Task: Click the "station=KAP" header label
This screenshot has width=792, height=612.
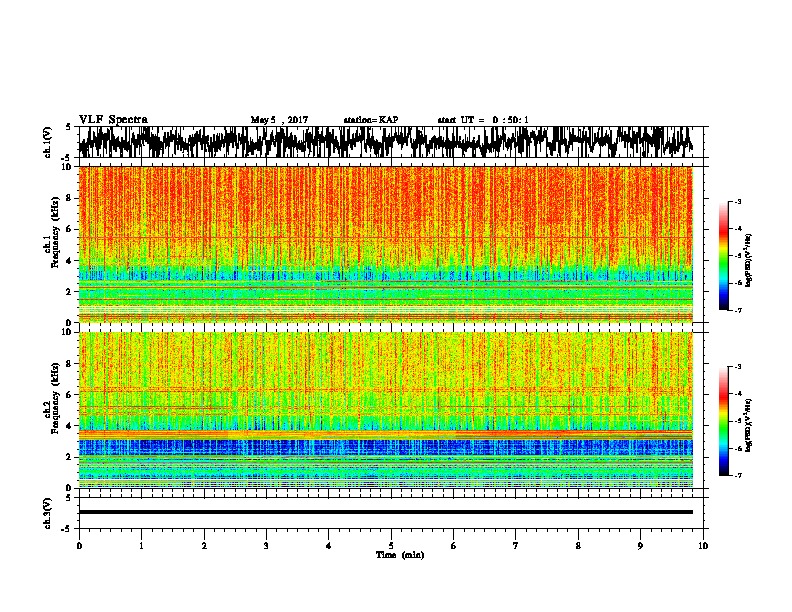Action: pyautogui.click(x=371, y=120)
